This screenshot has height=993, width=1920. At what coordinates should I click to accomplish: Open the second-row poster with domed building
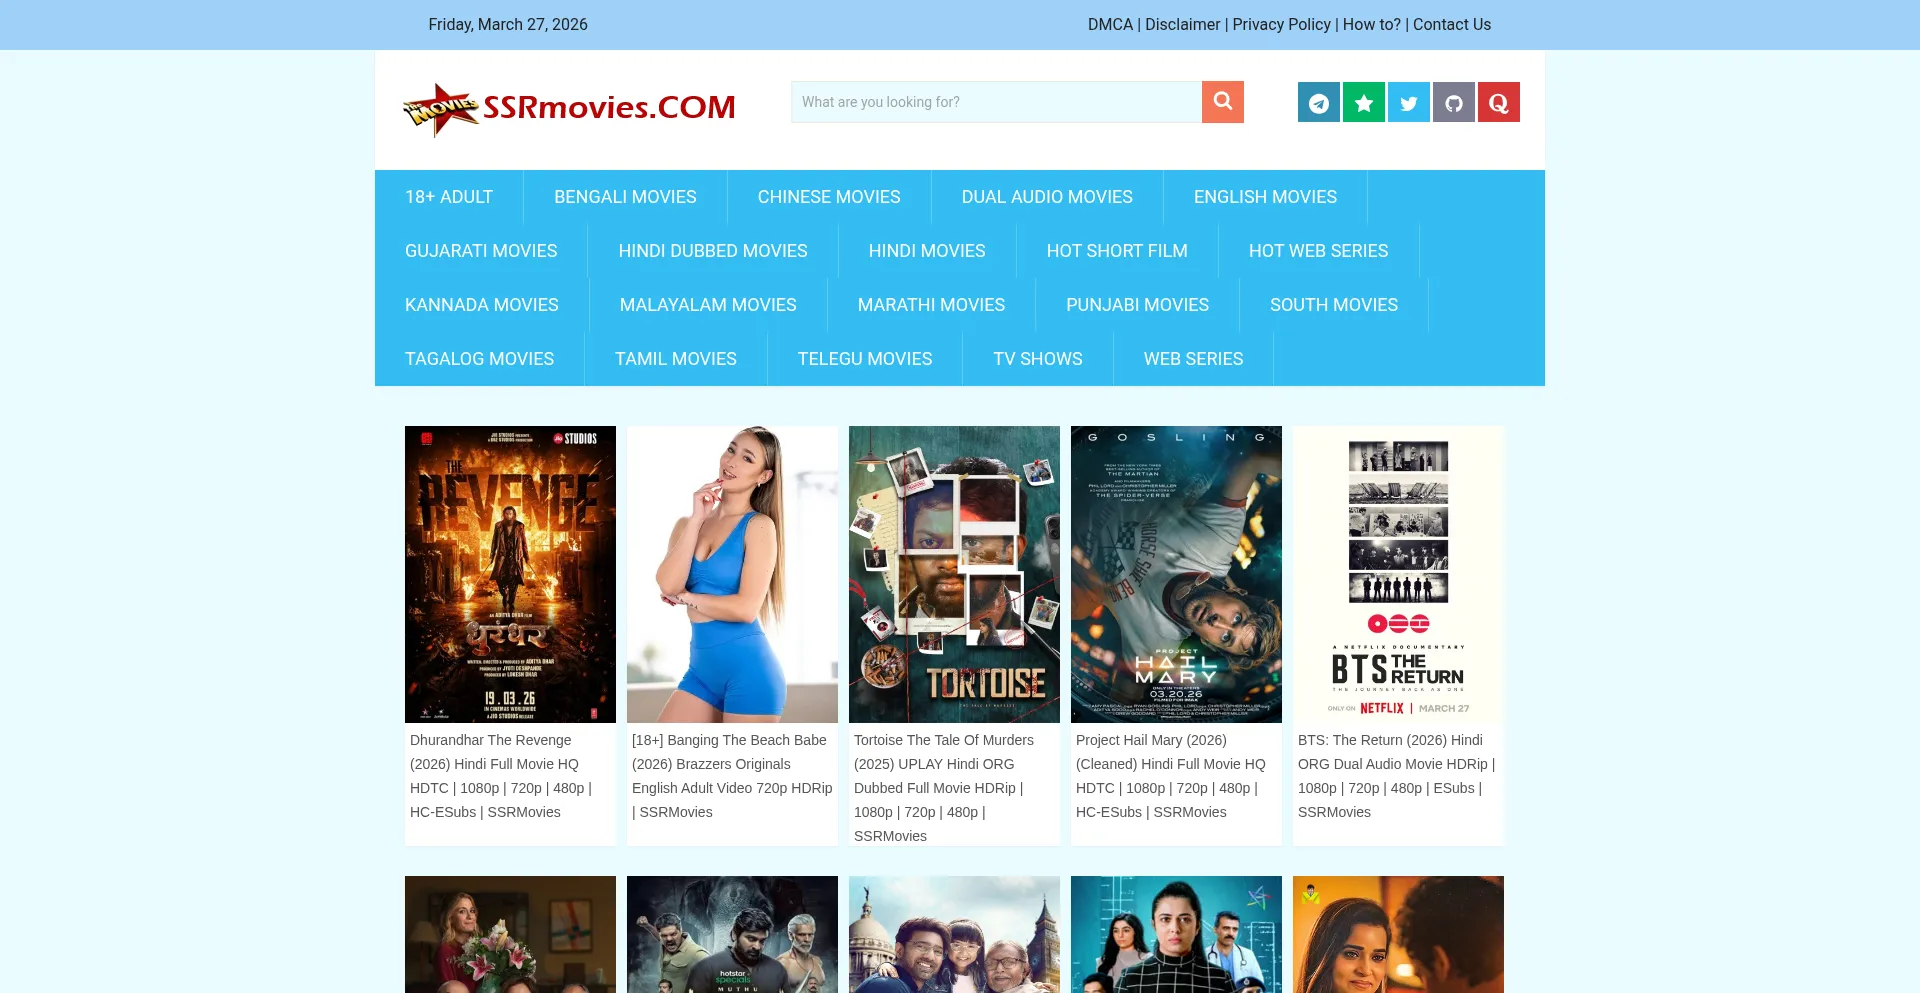tap(954, 935)
